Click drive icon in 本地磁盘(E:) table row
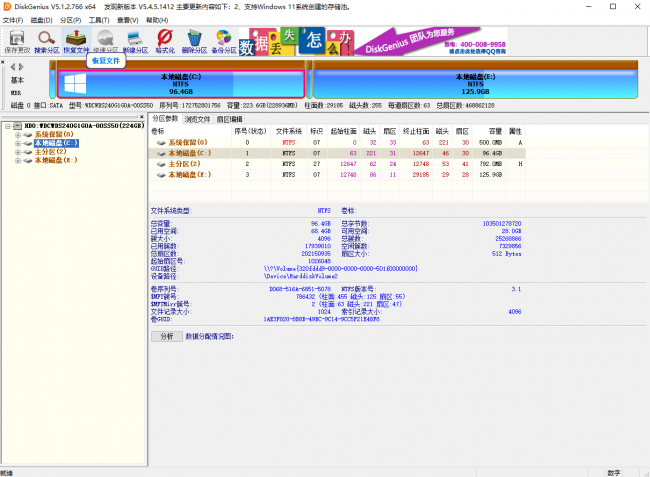650x477 pixels. point(161,175)
